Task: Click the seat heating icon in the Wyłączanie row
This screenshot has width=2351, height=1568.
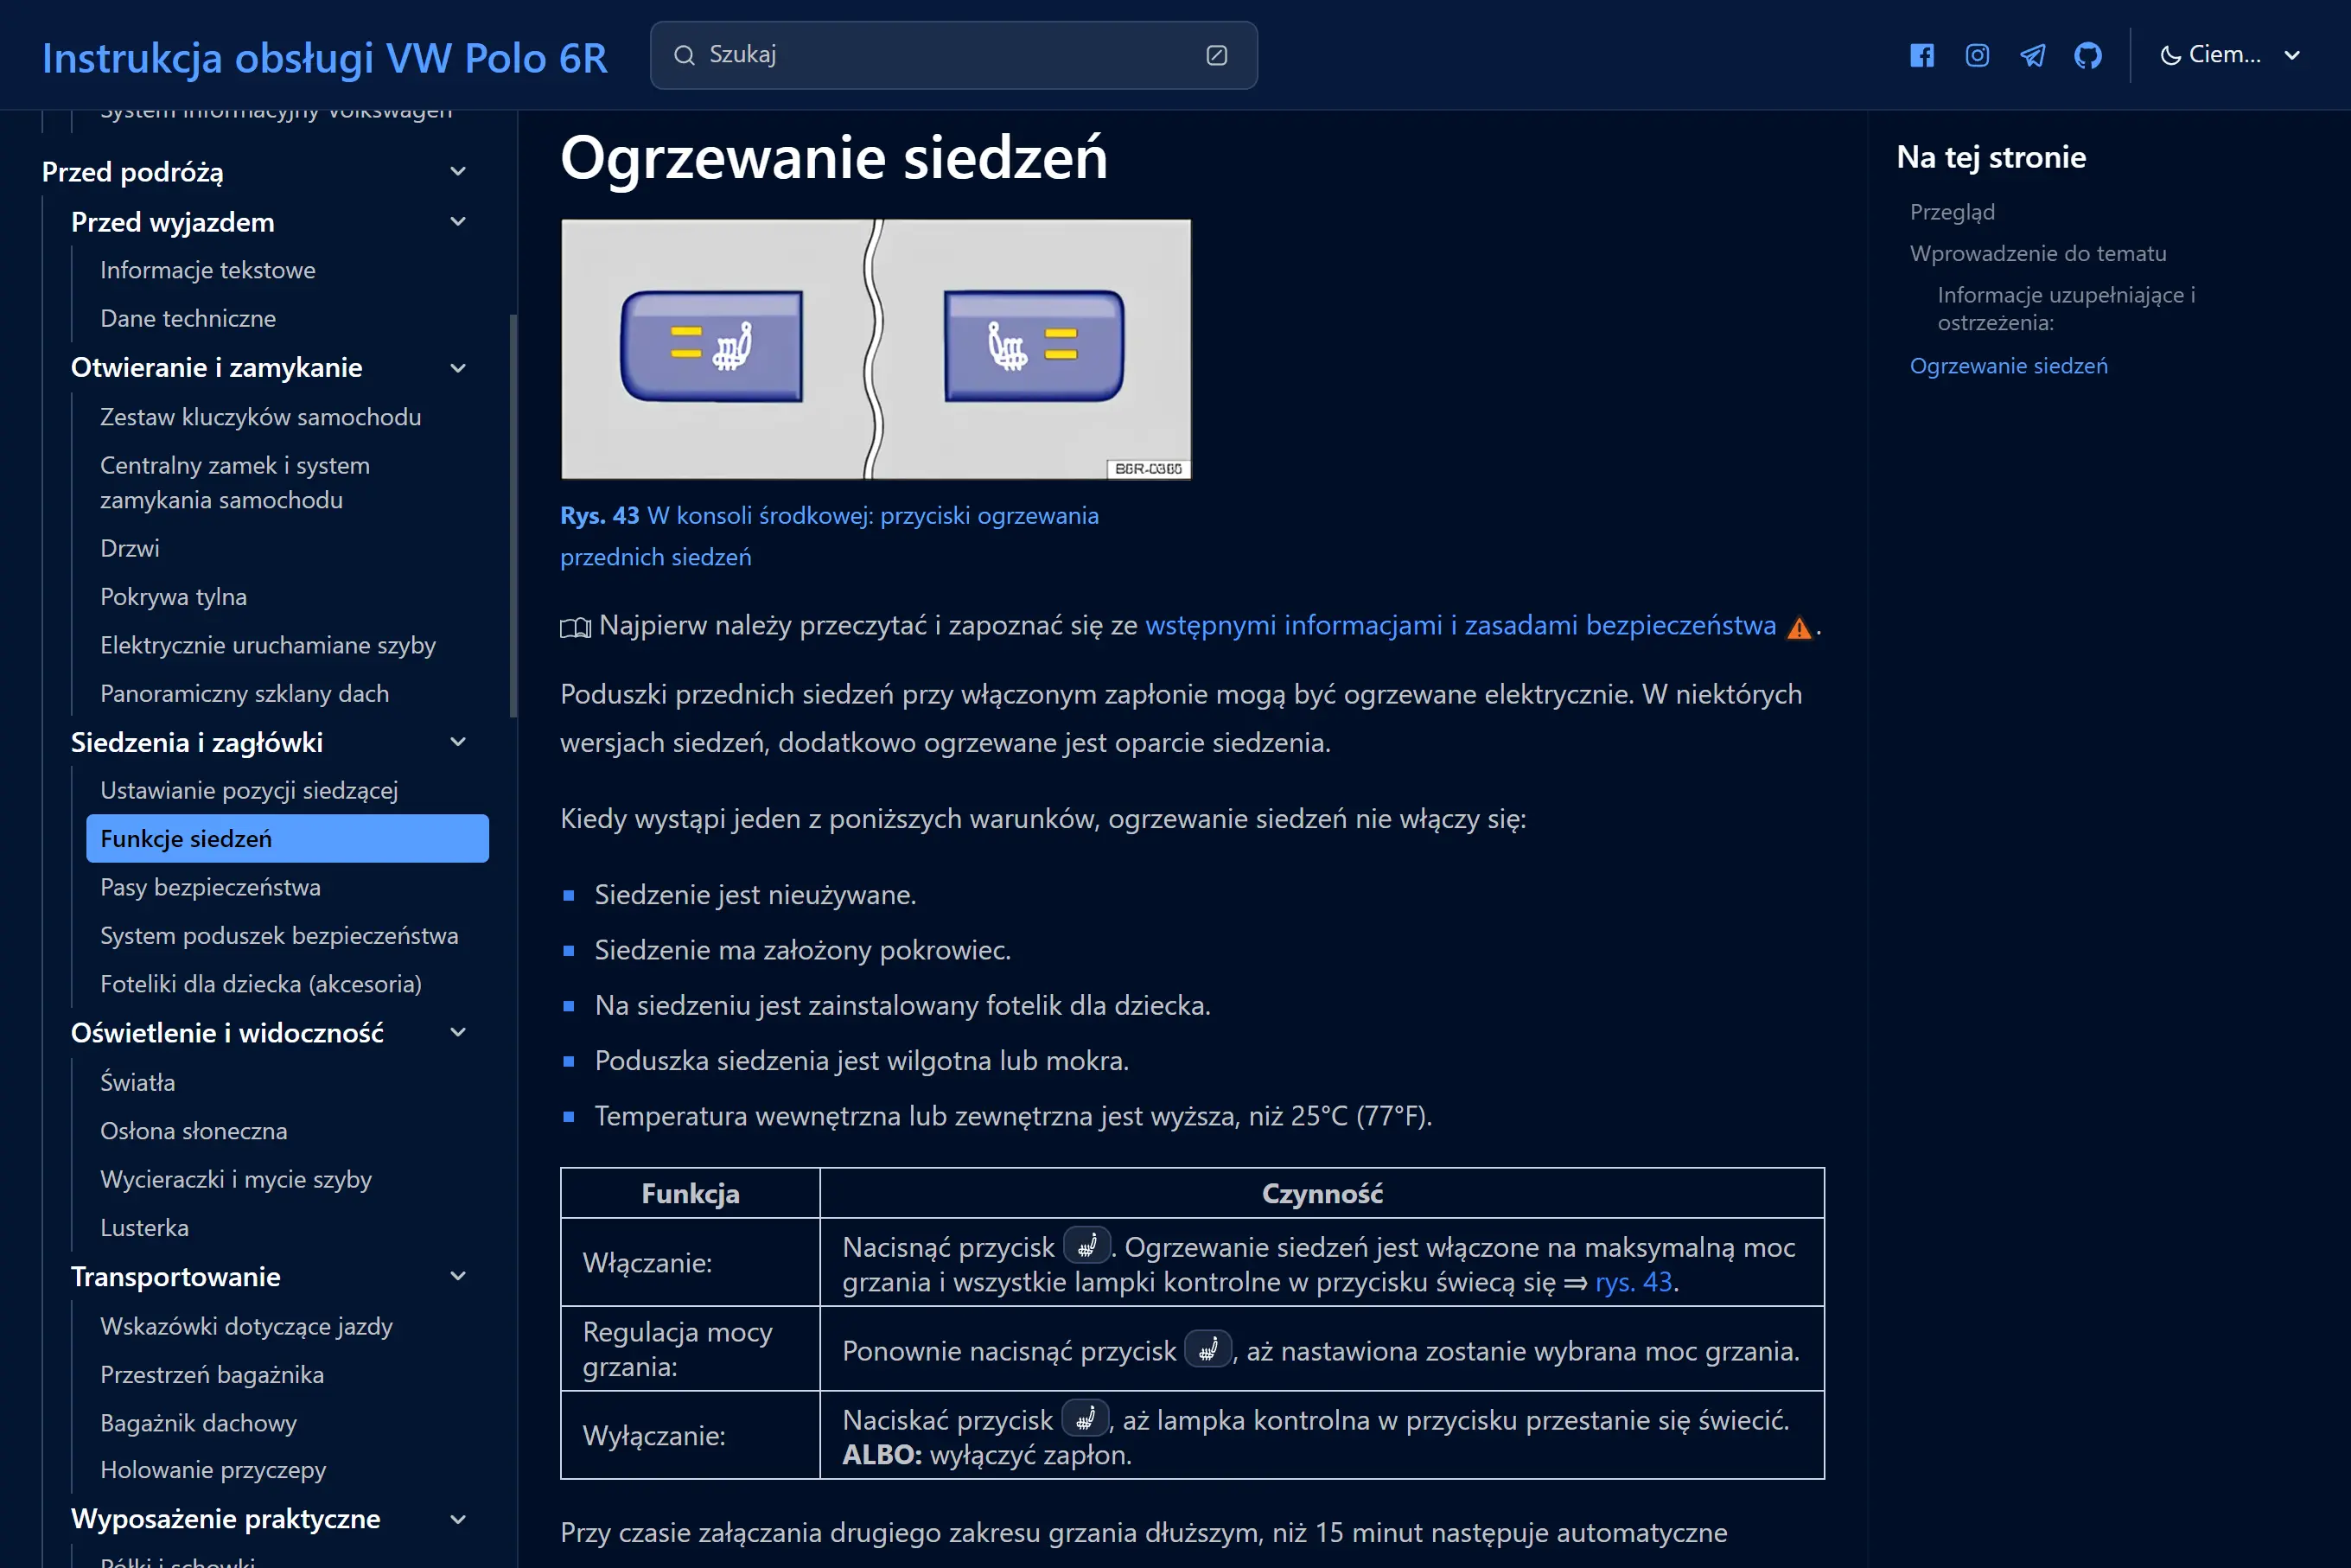Action: [1086, 1419]
